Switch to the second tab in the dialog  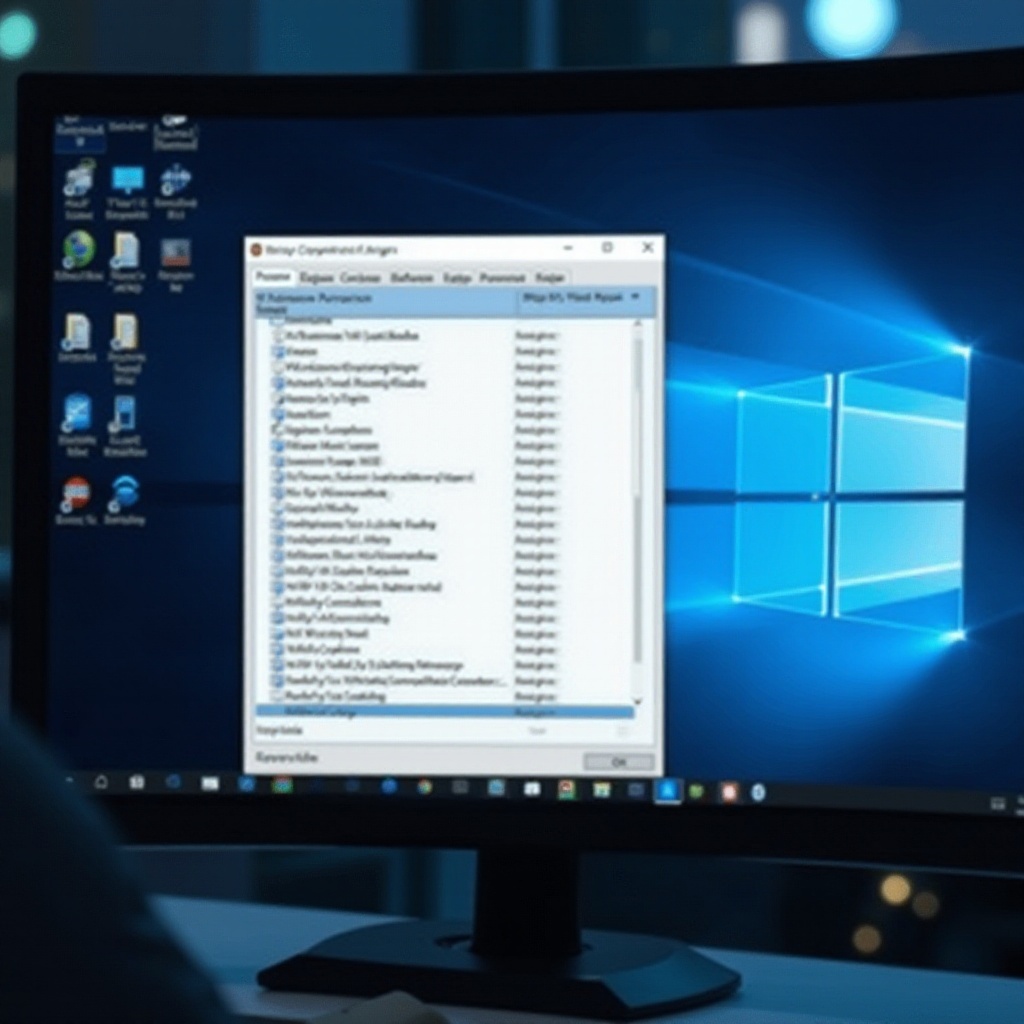tap(317, 277)
